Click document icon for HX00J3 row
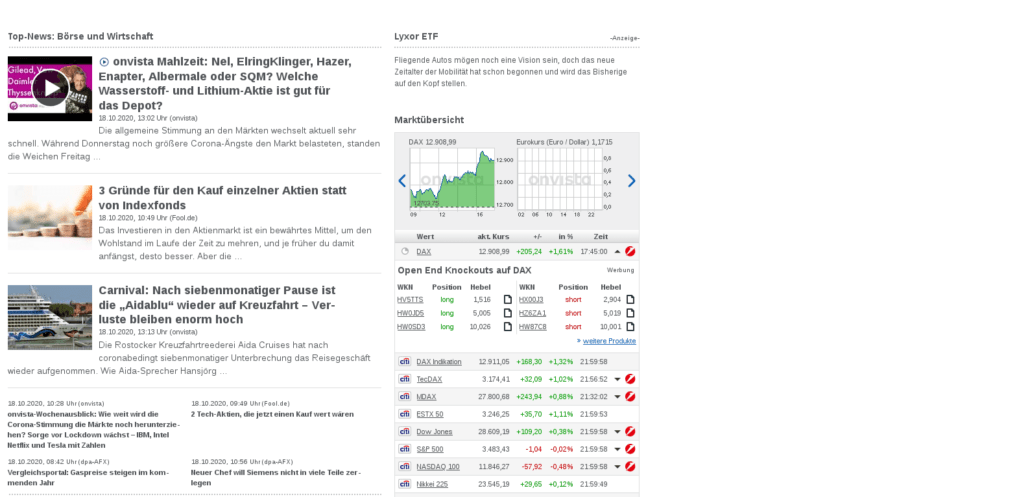The image size is (1030, 497). [x=631, y=299]
